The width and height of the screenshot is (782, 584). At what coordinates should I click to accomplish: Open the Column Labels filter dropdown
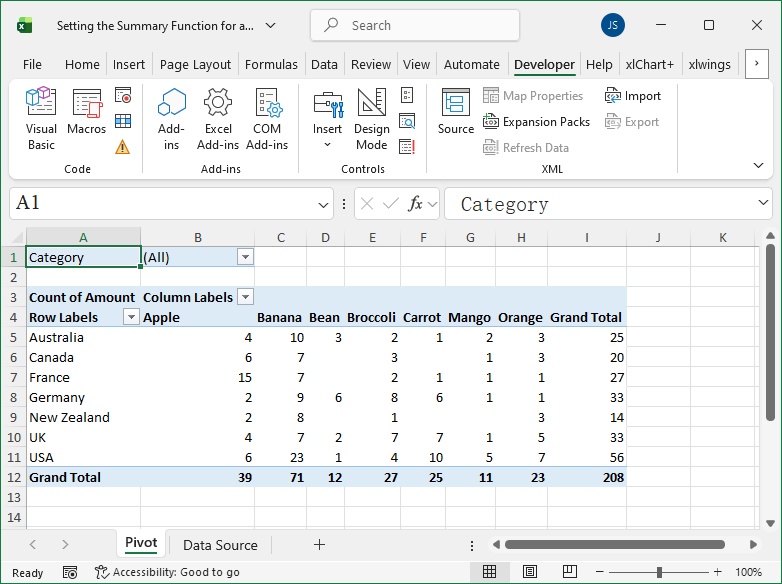tap(245, 297)
